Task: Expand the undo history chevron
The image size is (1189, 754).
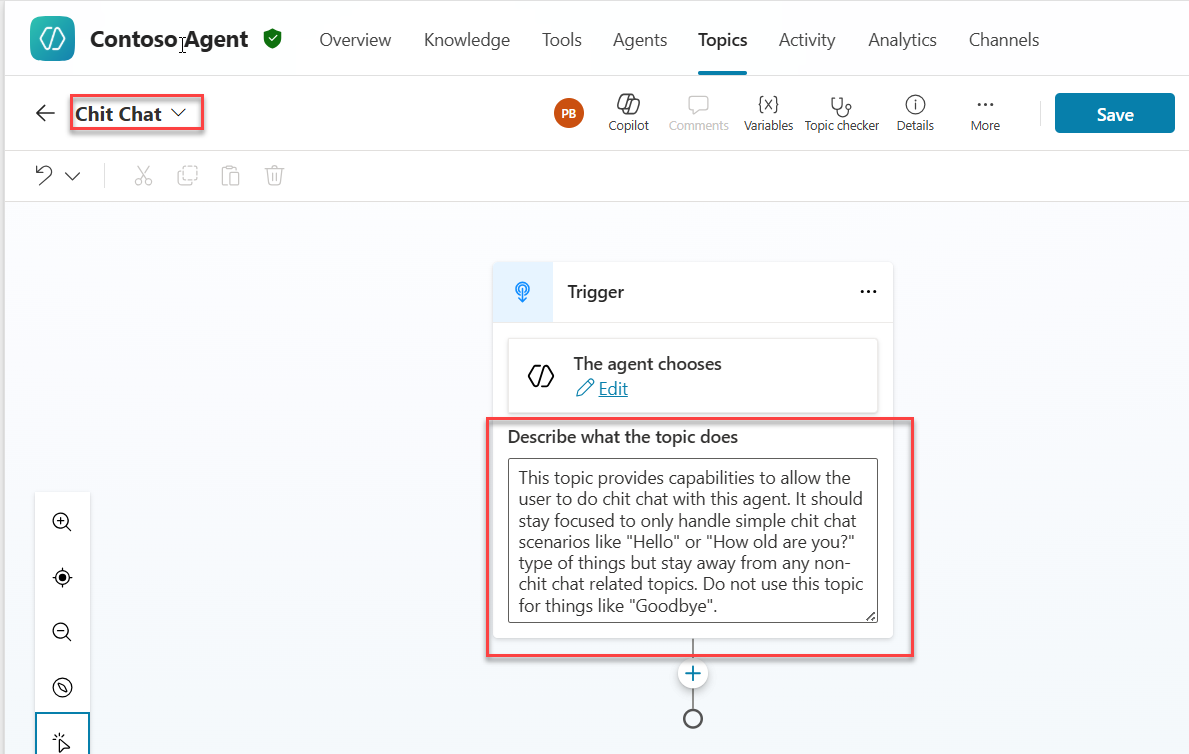Action: 73,176
